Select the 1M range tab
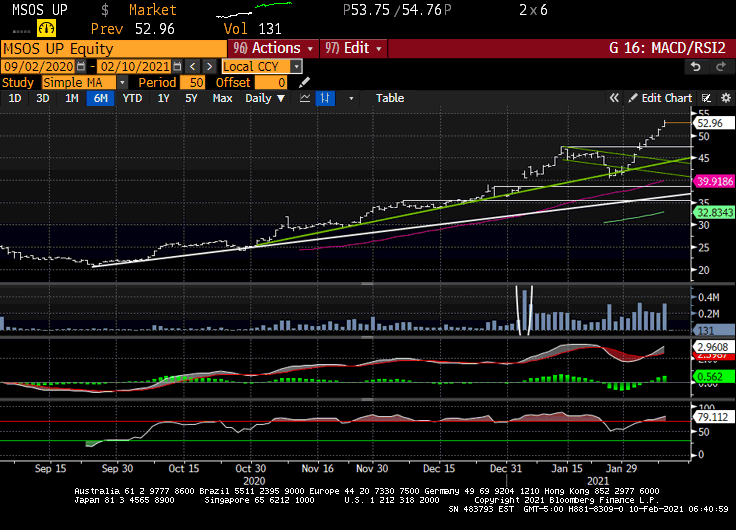Image resolution: width=736 pixels, height=530 pixels. pyautogui.click(x=71, y=98)
